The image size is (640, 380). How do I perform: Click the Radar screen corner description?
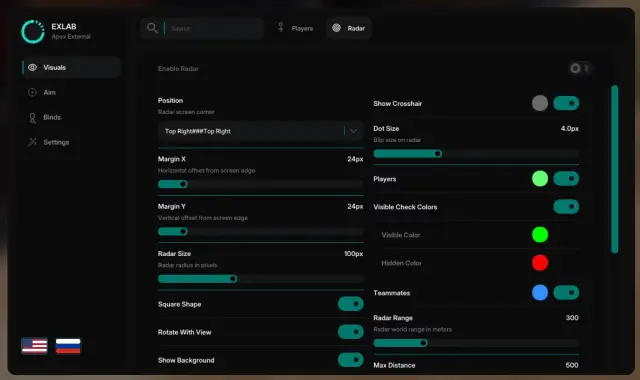pyautogui.click(x=186, y=112)
